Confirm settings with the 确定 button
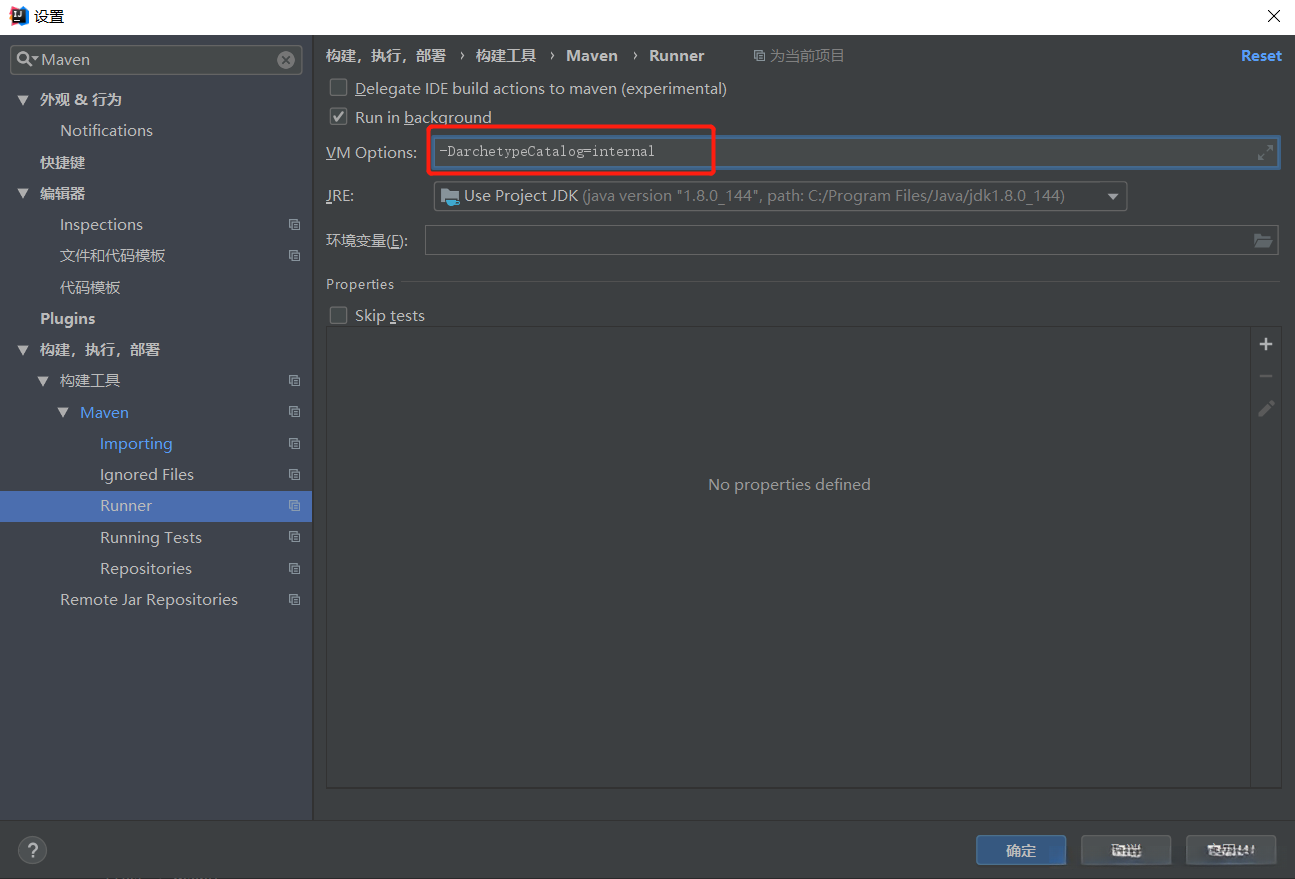This screenshot has height=879, width=1295. pos(1021,850)
